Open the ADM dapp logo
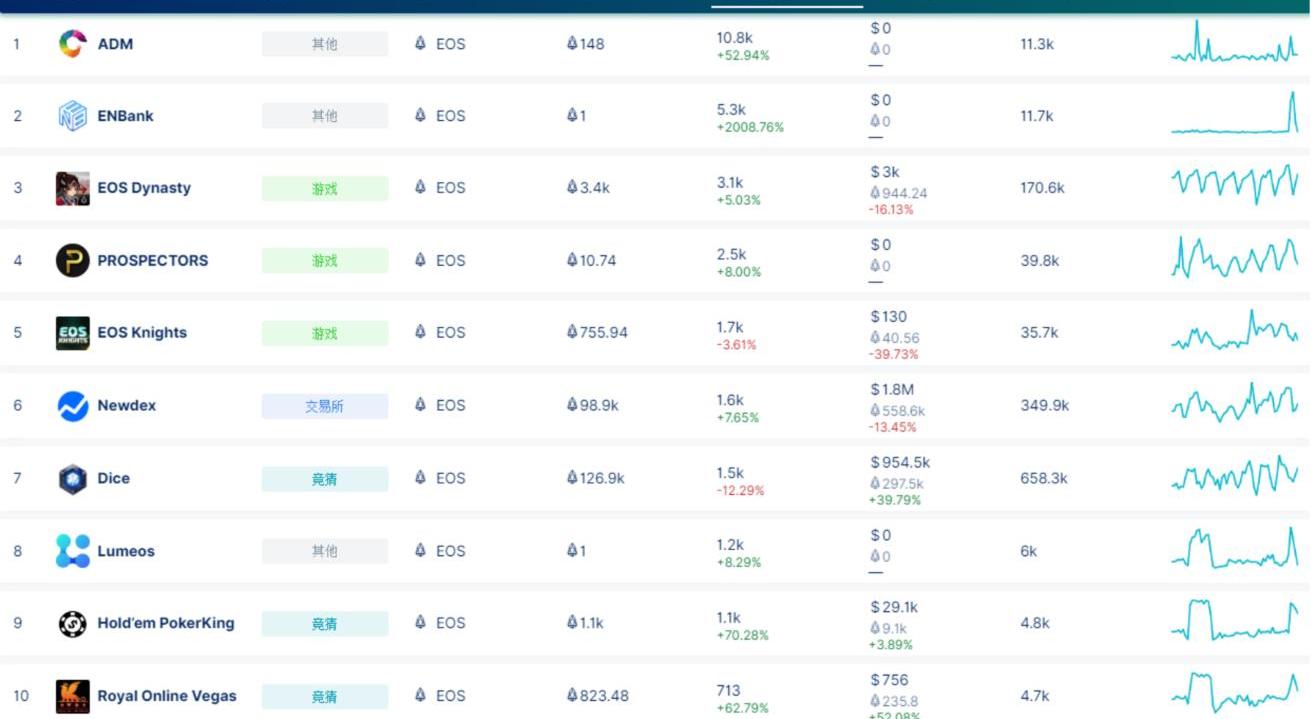 [x=73, y=44]
